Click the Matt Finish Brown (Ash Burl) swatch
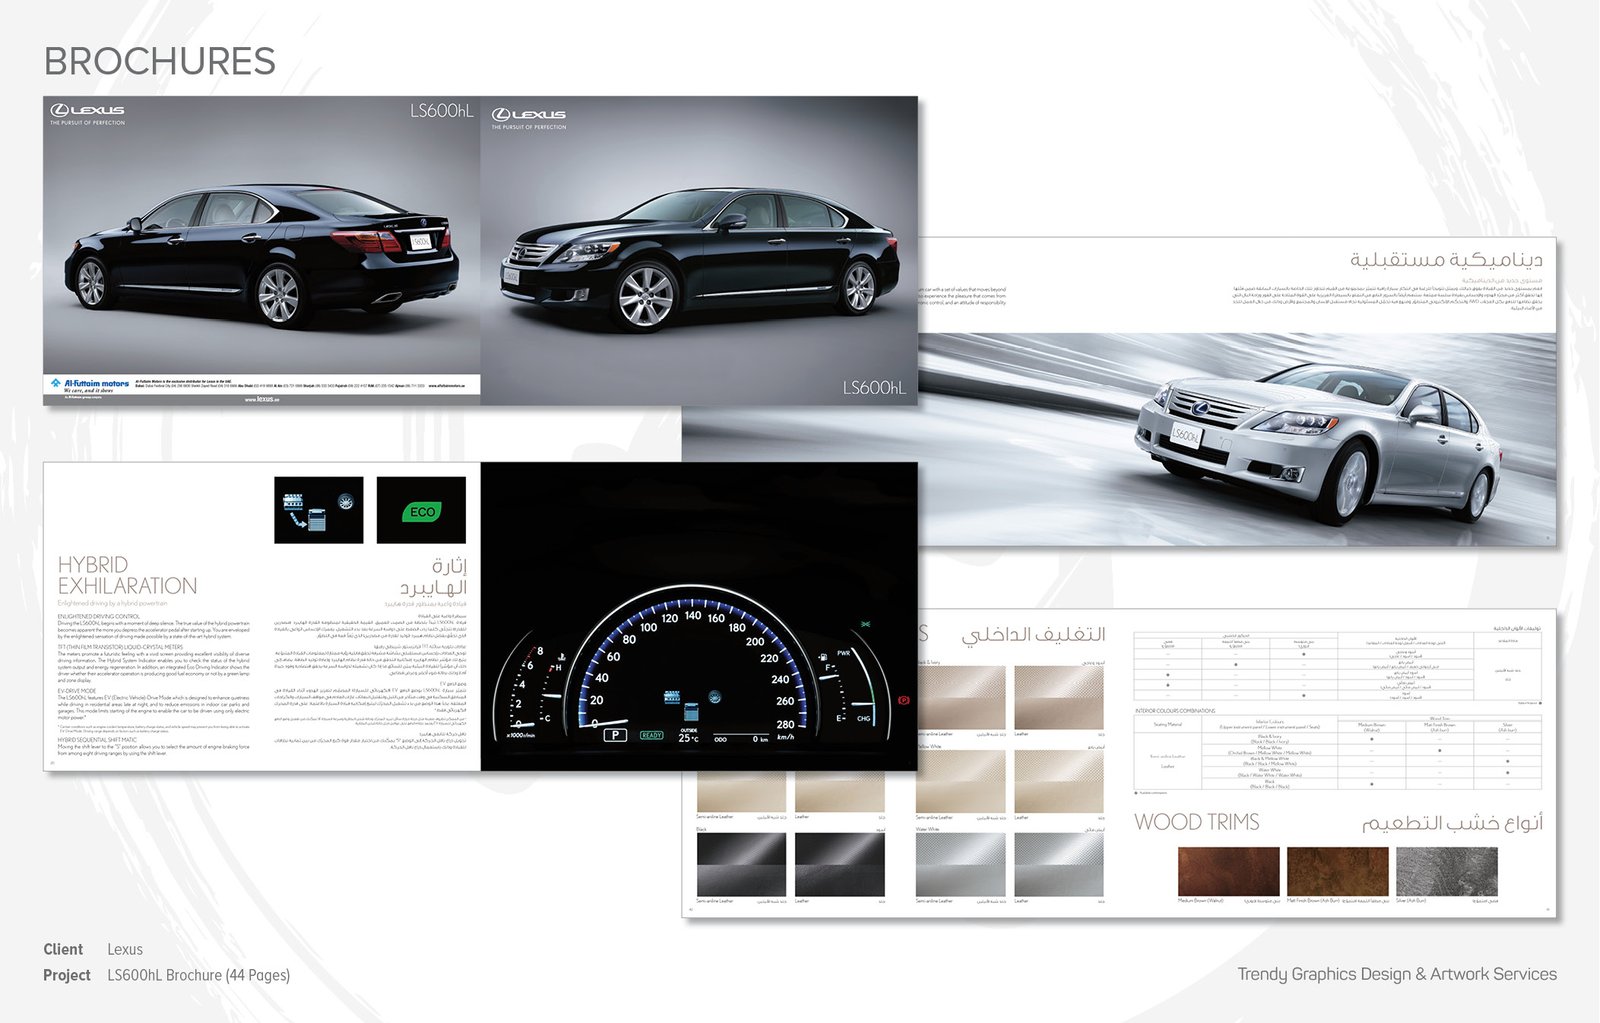This screenshot has height=1023, width=1600. (x=1337, y=871)
